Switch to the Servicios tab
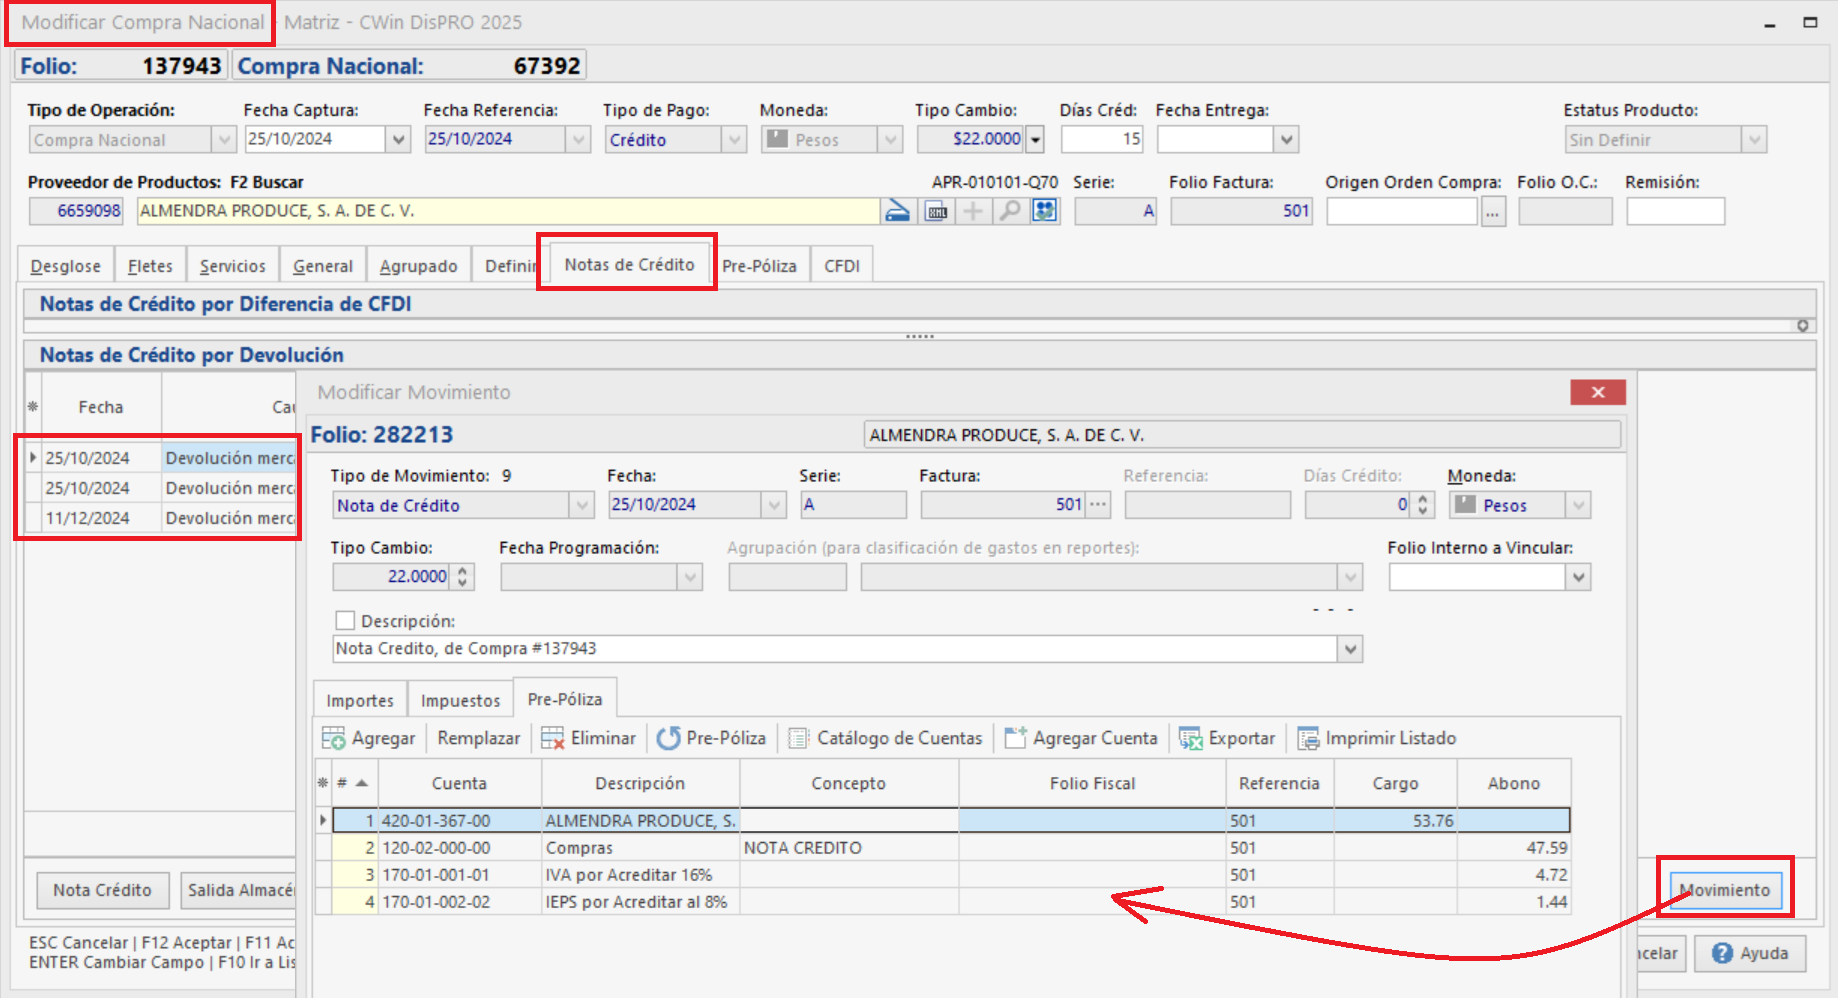 point(233,266)
